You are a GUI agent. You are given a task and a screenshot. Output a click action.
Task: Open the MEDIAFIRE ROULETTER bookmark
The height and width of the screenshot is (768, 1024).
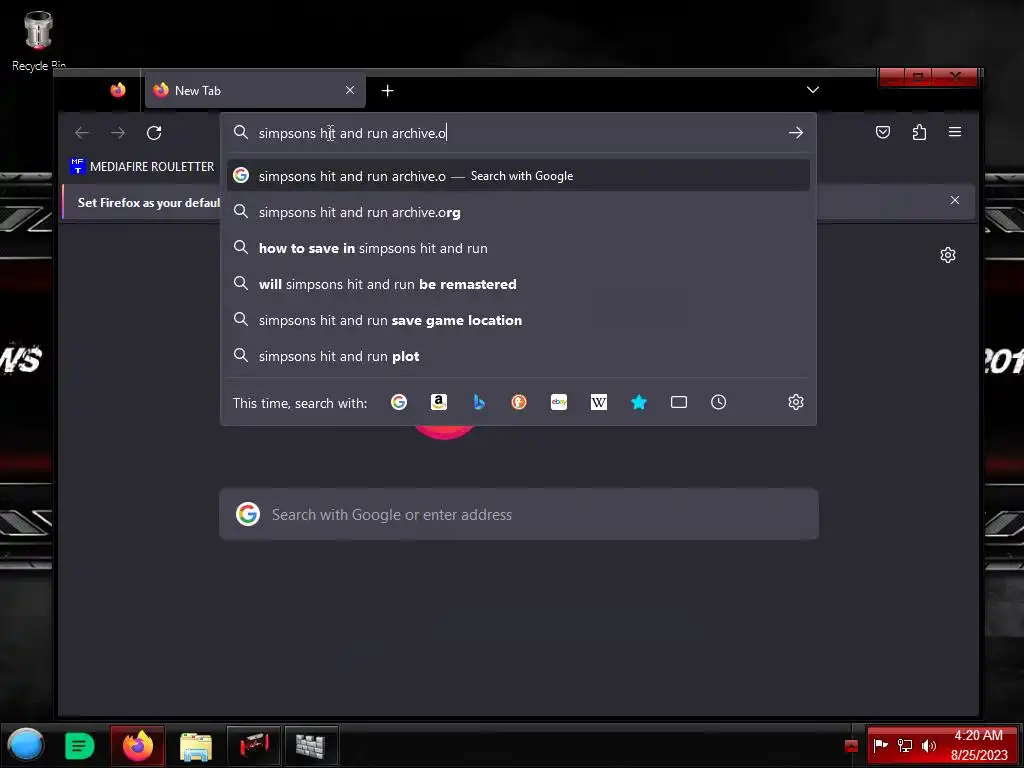coord(142,167)
